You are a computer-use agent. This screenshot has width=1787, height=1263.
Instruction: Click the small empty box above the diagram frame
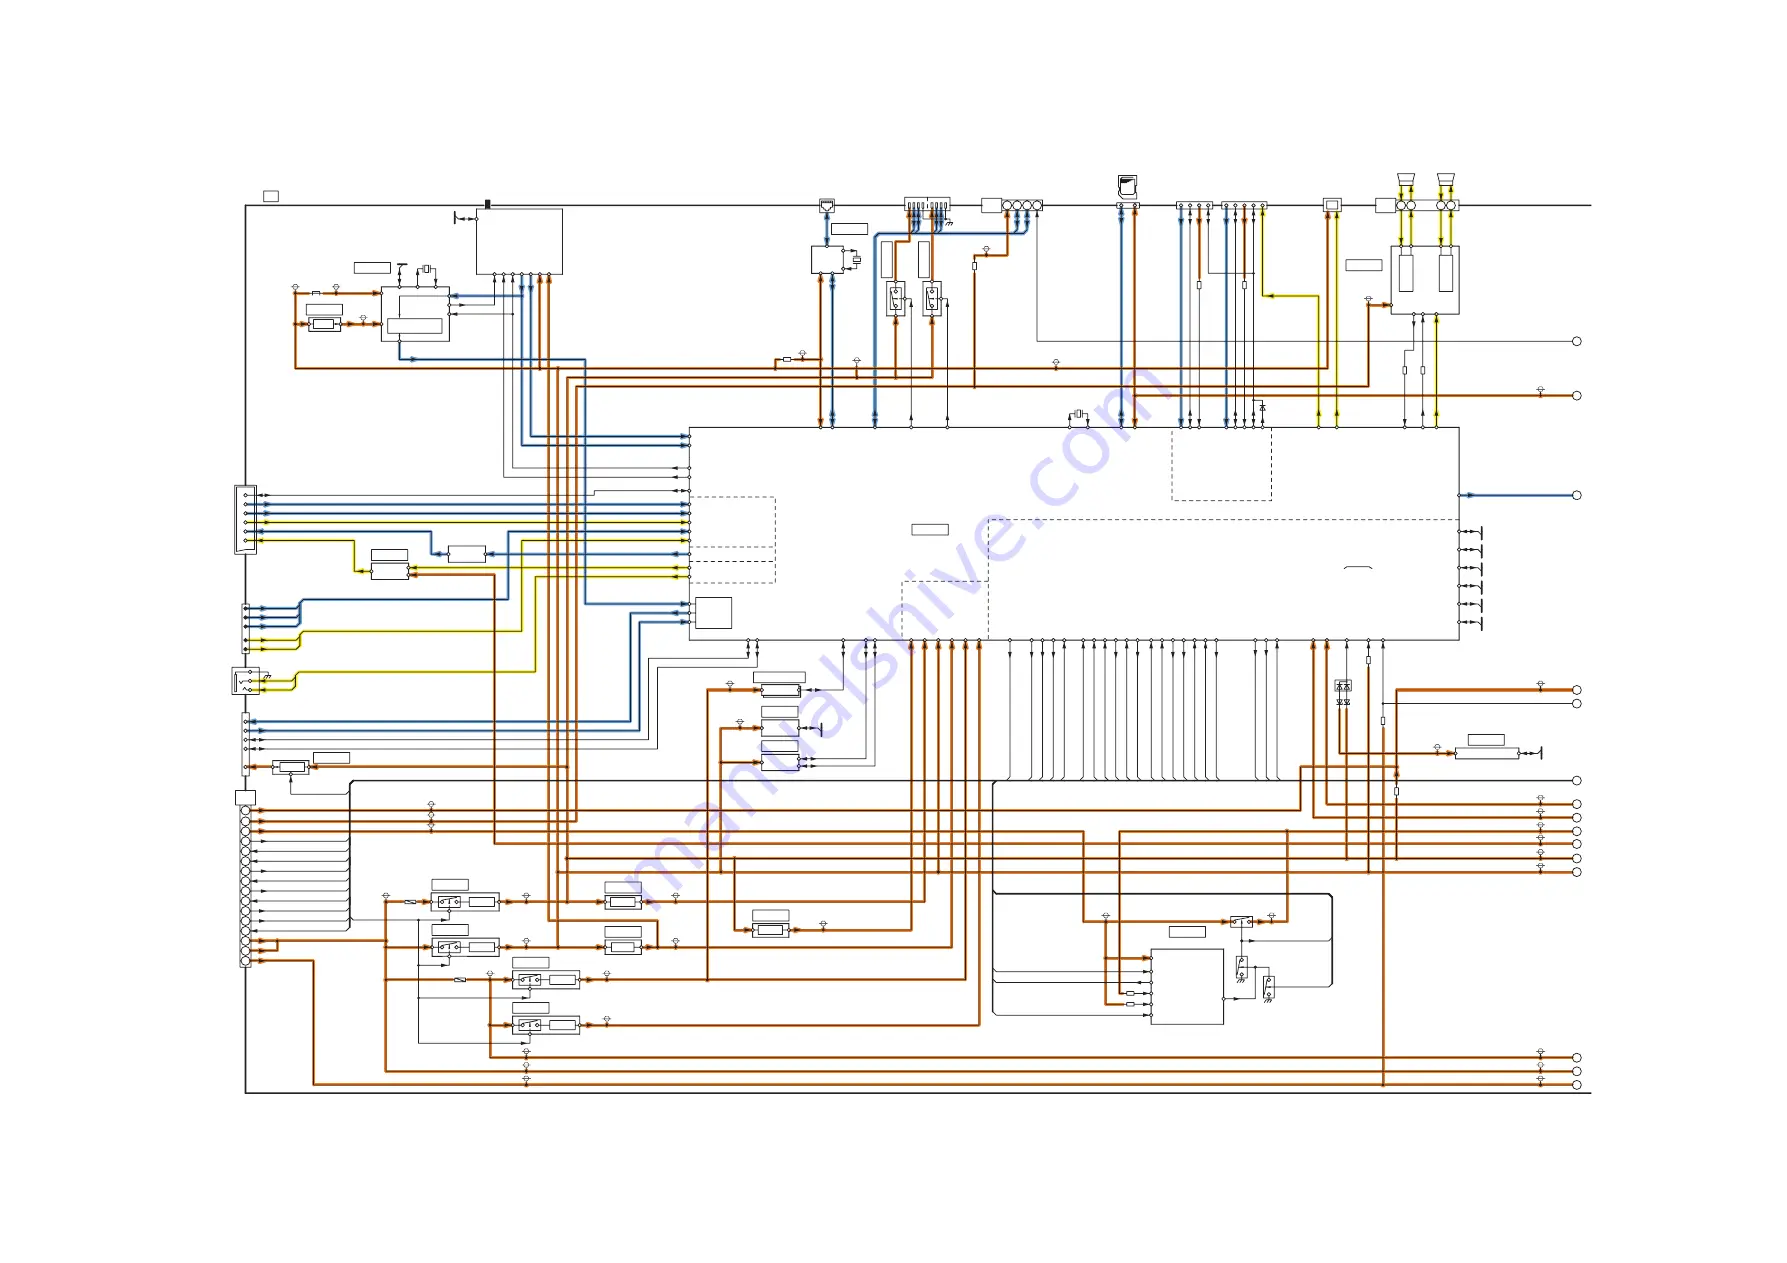tap(271, 196)
